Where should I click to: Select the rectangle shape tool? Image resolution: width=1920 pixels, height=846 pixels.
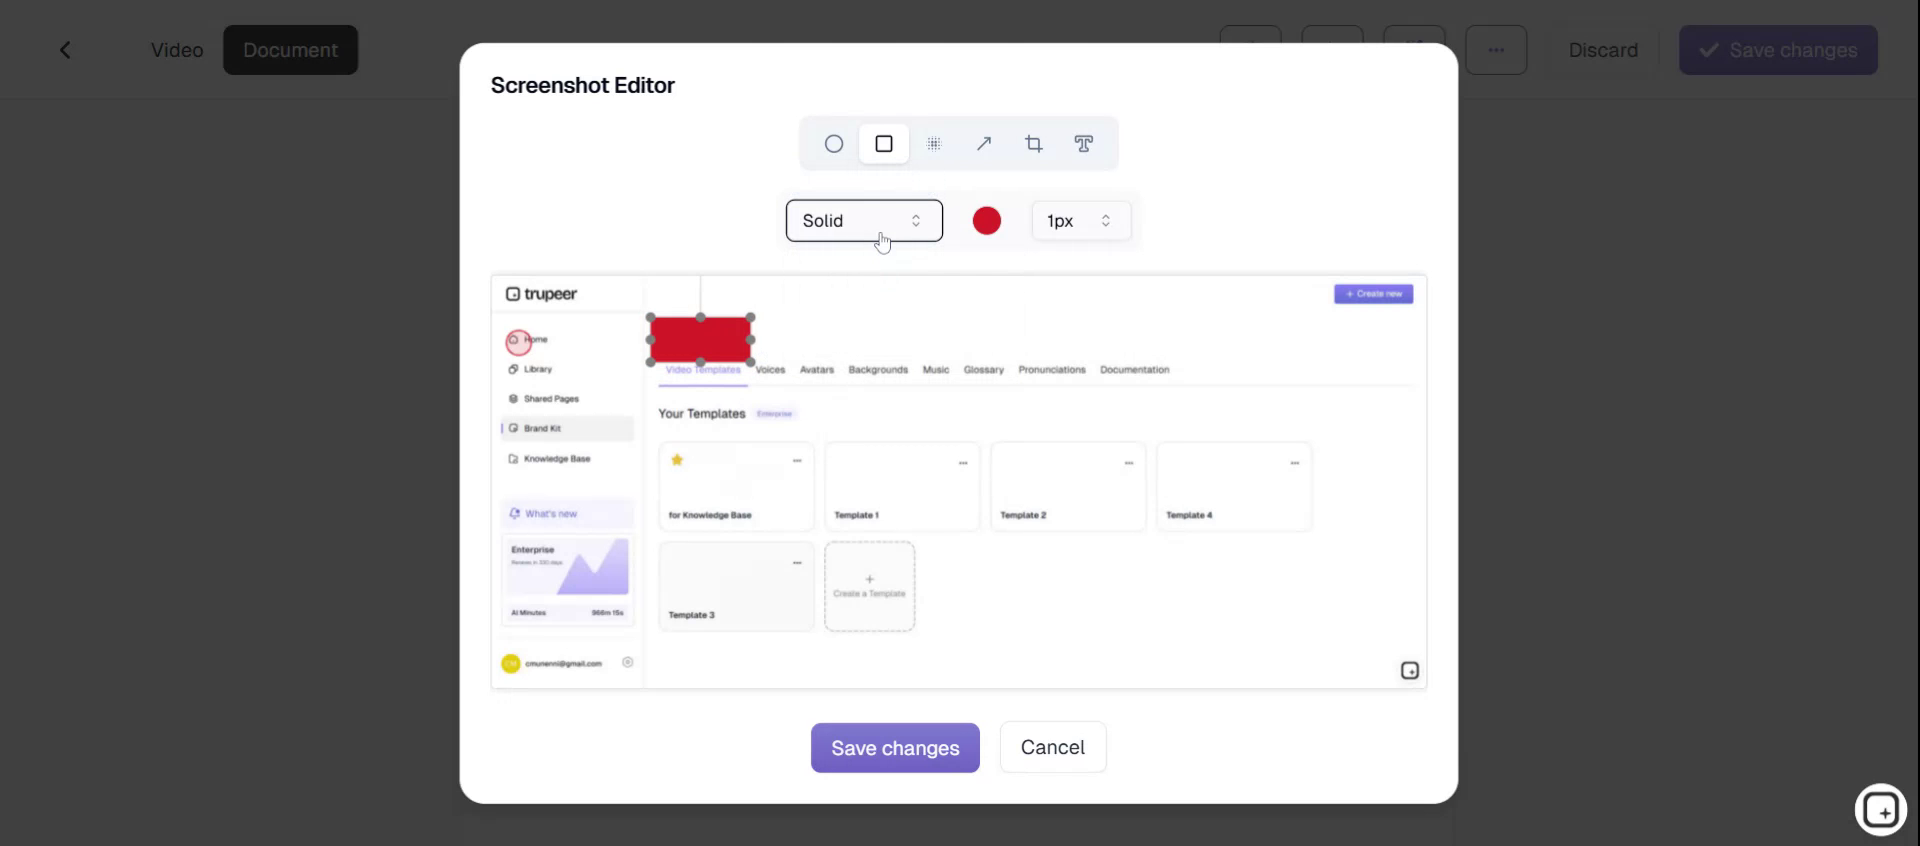point(884,144)
